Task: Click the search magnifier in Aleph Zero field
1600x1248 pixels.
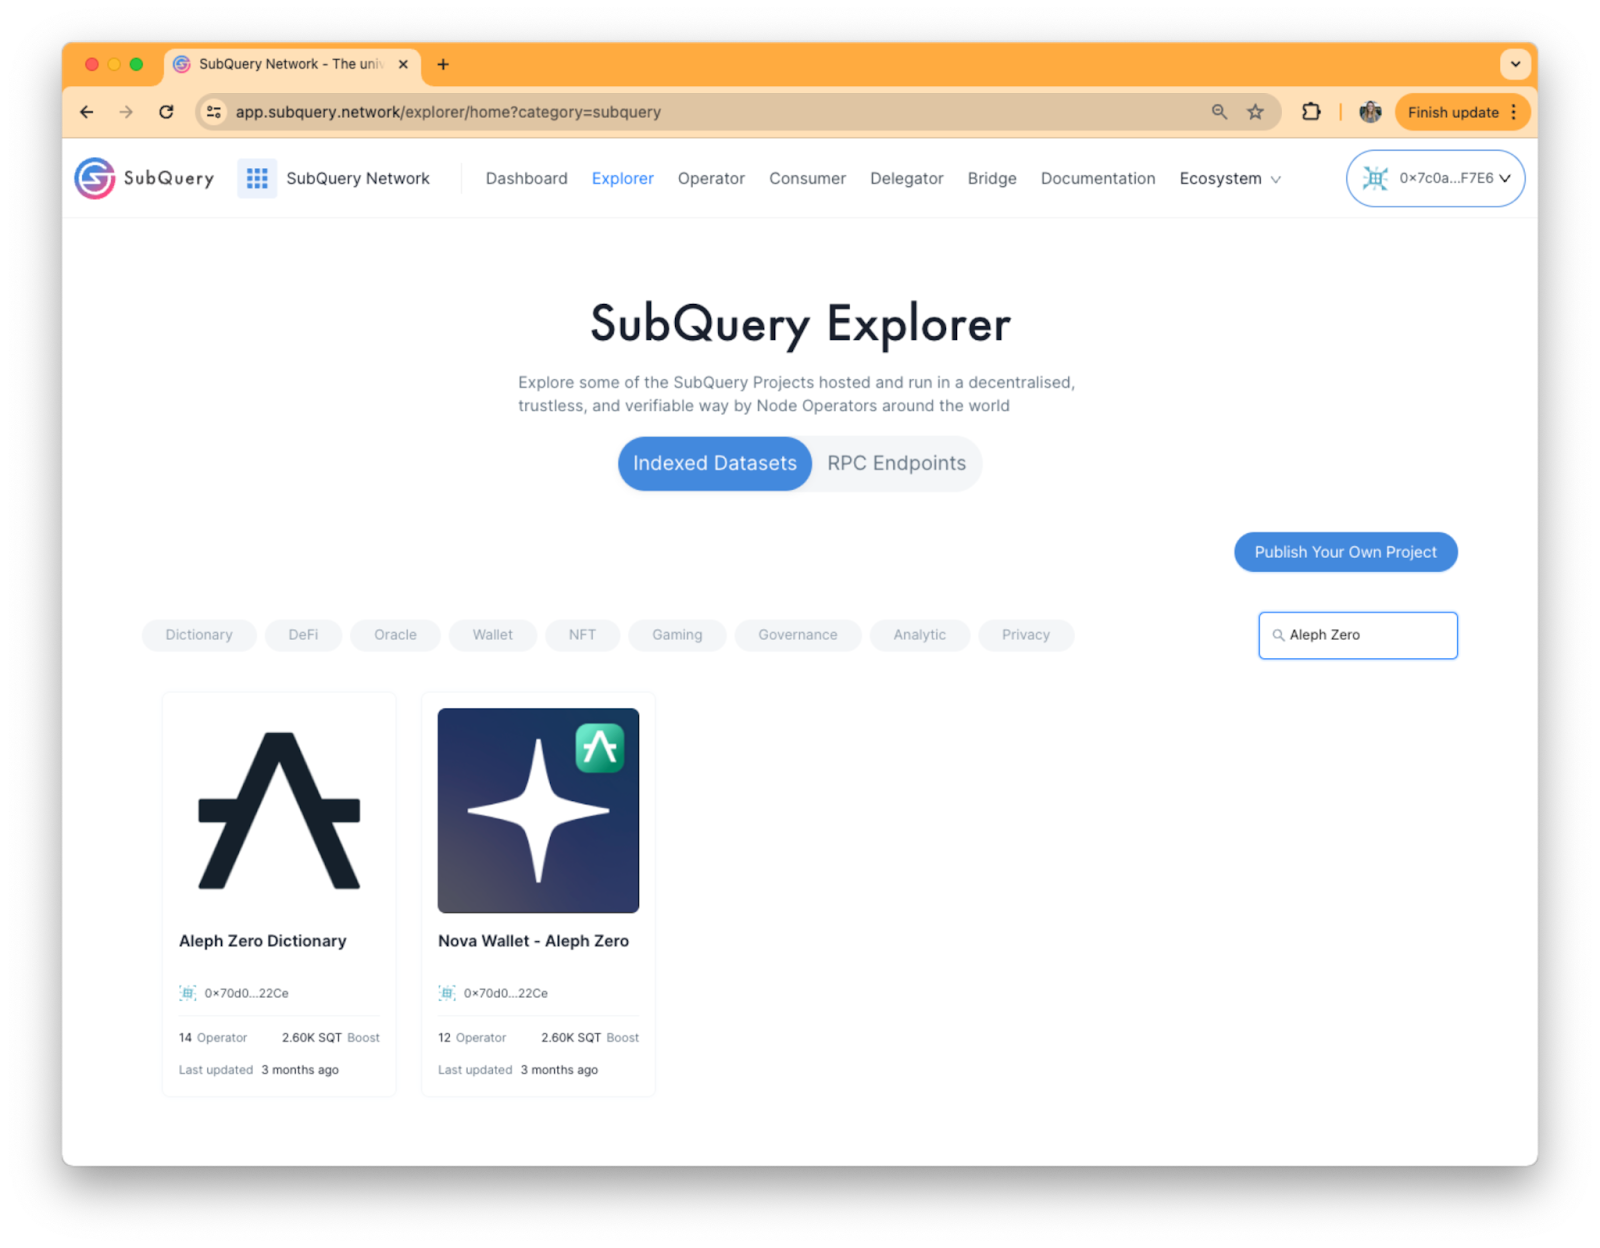Action: (x=1278, y=635)
